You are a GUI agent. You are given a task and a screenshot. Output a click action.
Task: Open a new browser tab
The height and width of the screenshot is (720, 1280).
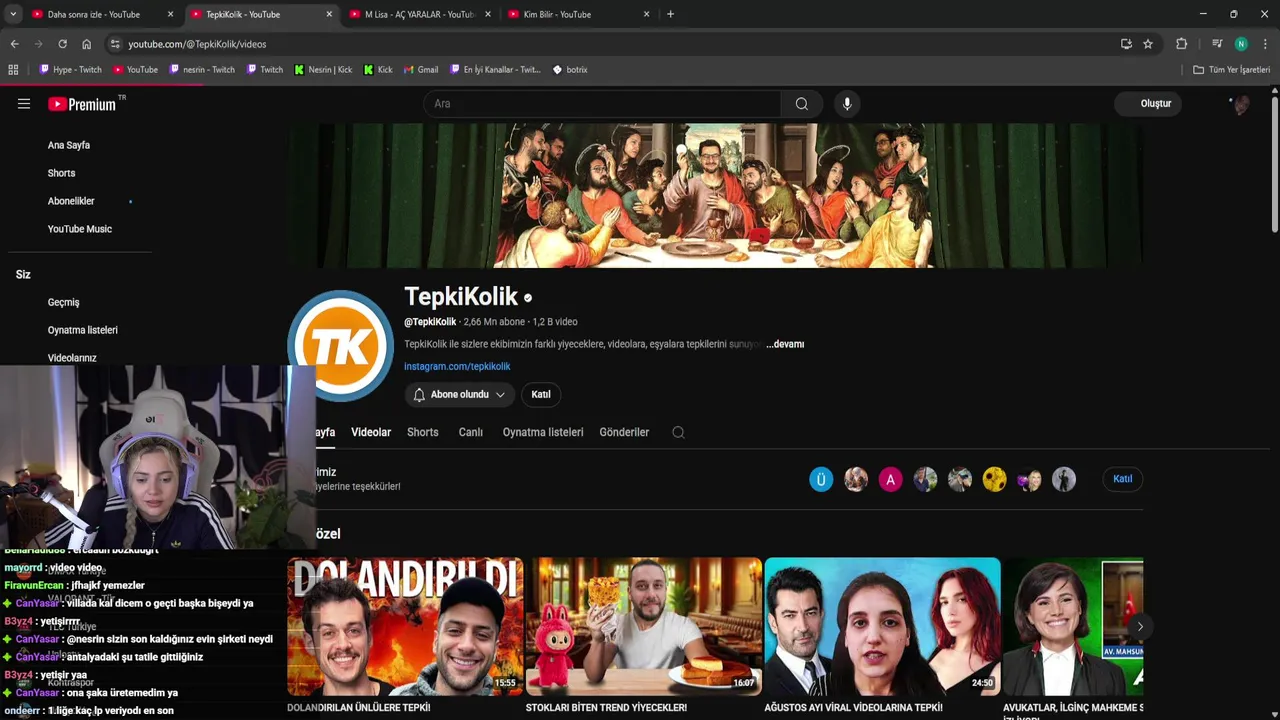click(670, 14)
